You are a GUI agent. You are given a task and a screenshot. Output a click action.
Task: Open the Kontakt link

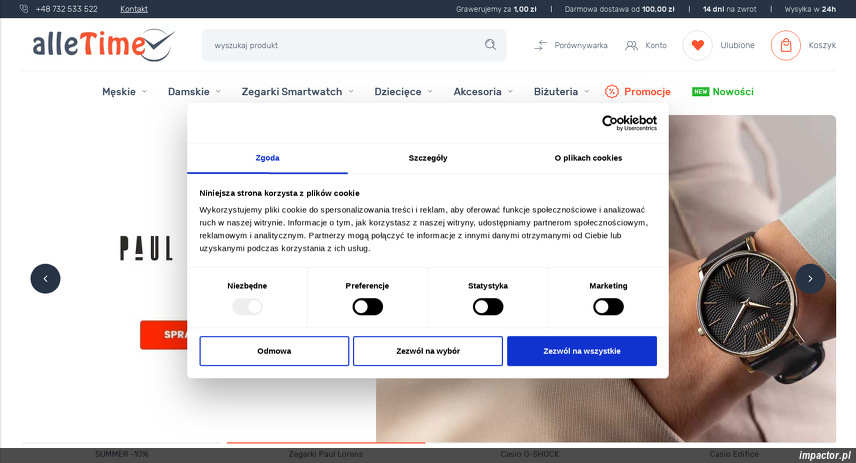tap(134, 9)
